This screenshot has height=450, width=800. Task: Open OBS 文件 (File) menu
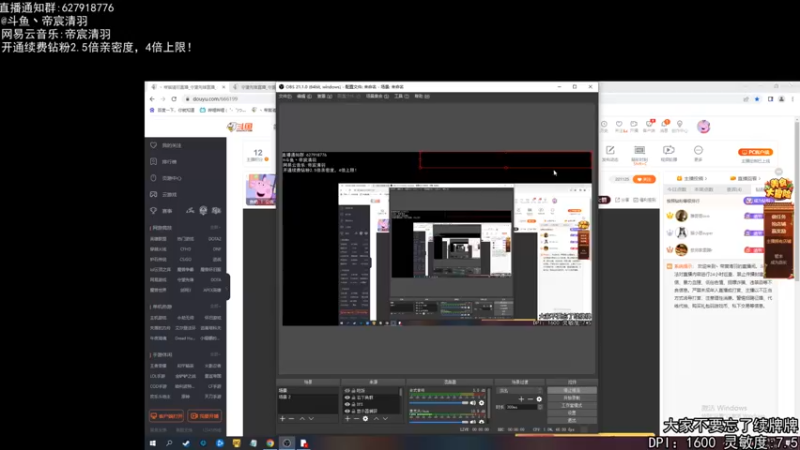(x=285, y=96)
